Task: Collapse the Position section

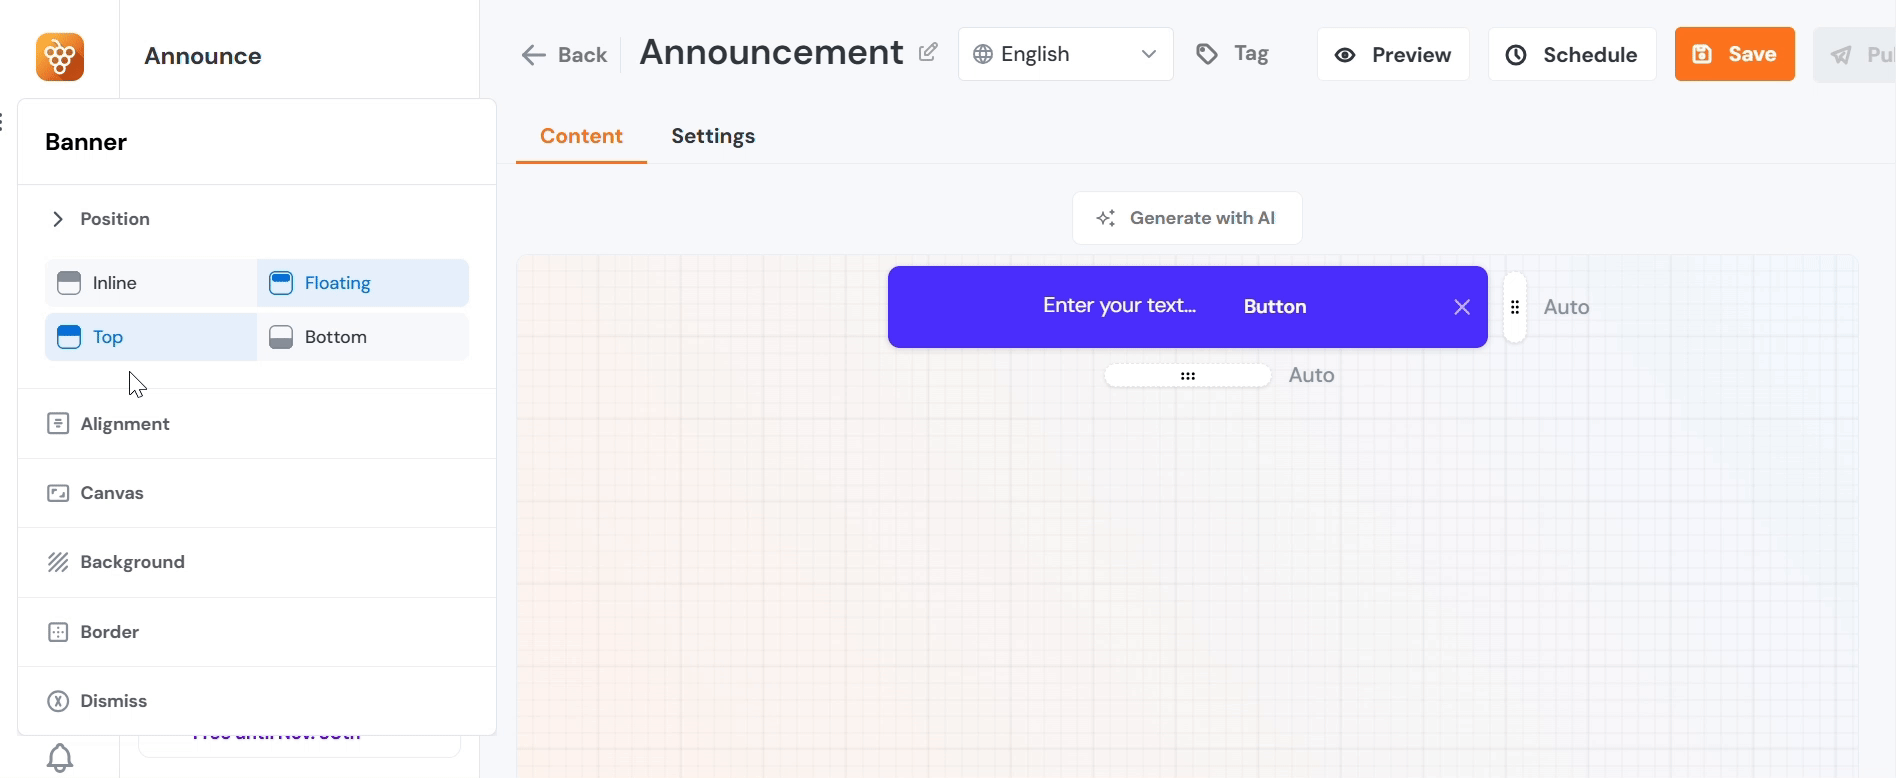Action: (x=58, y=219)
